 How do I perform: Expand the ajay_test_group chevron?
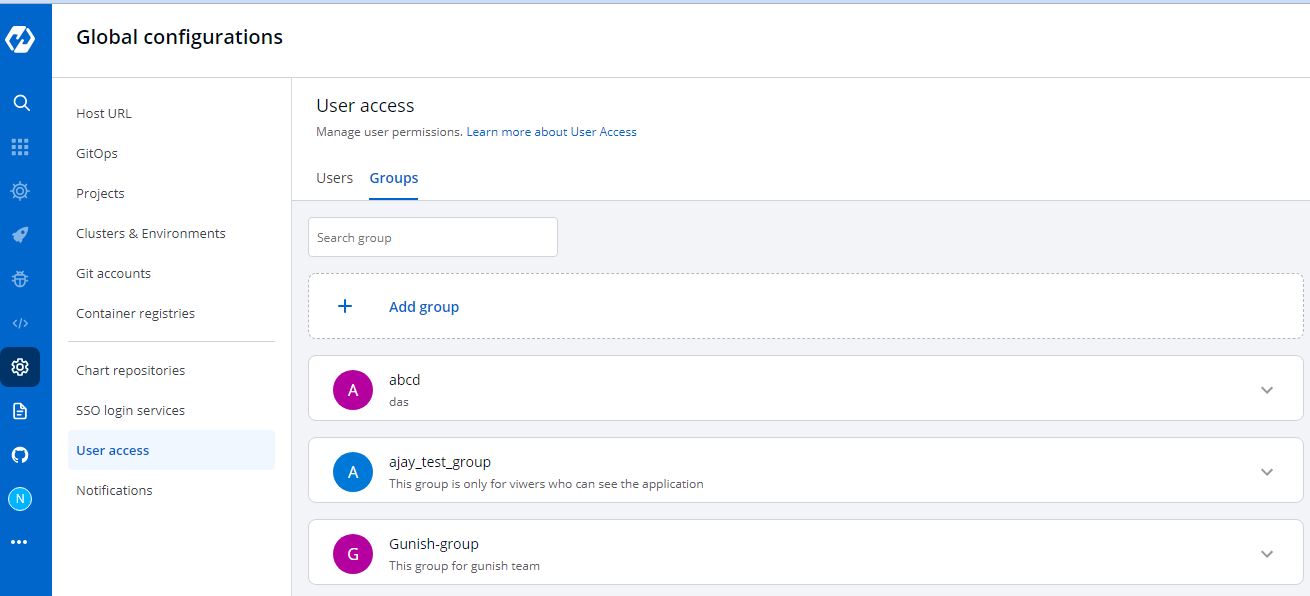[x=1267, y=472]
